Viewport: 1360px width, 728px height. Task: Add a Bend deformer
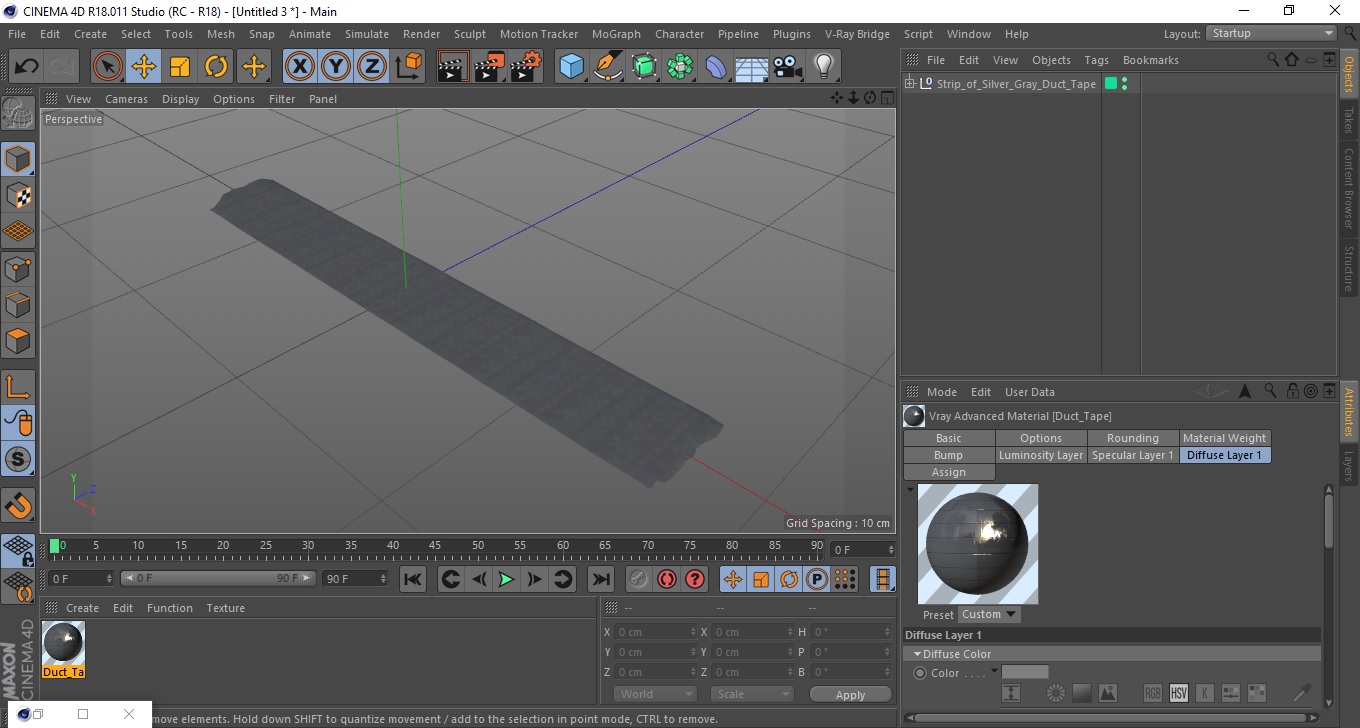tap(716, 67)
